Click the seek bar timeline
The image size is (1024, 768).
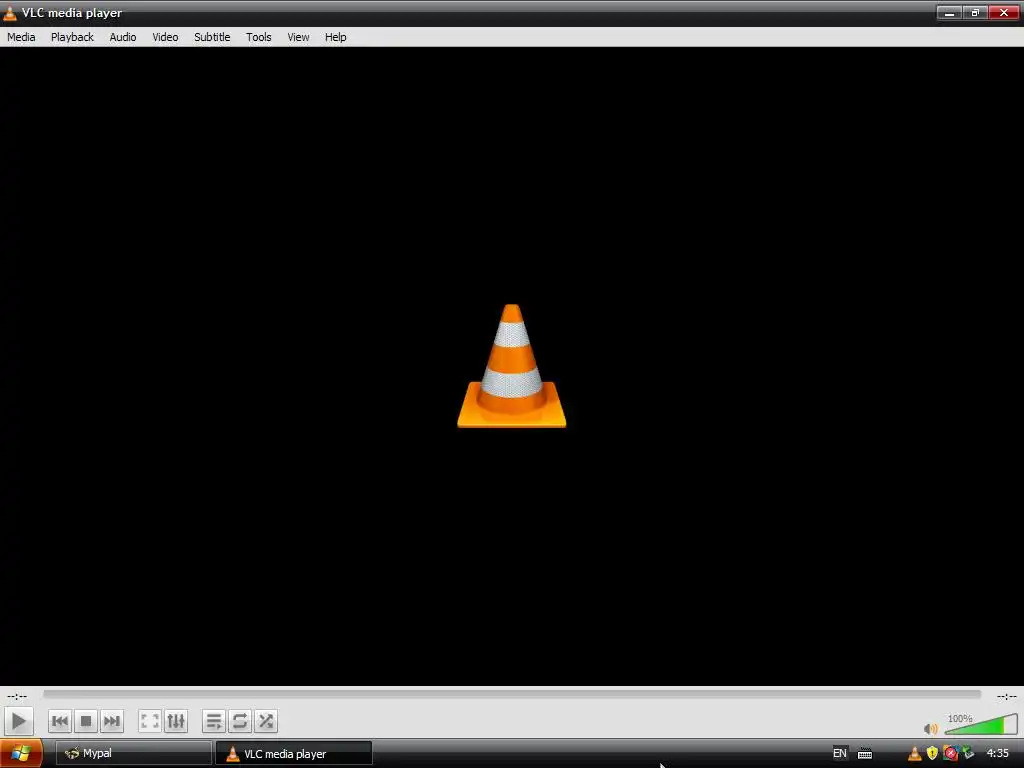point(512,694)
